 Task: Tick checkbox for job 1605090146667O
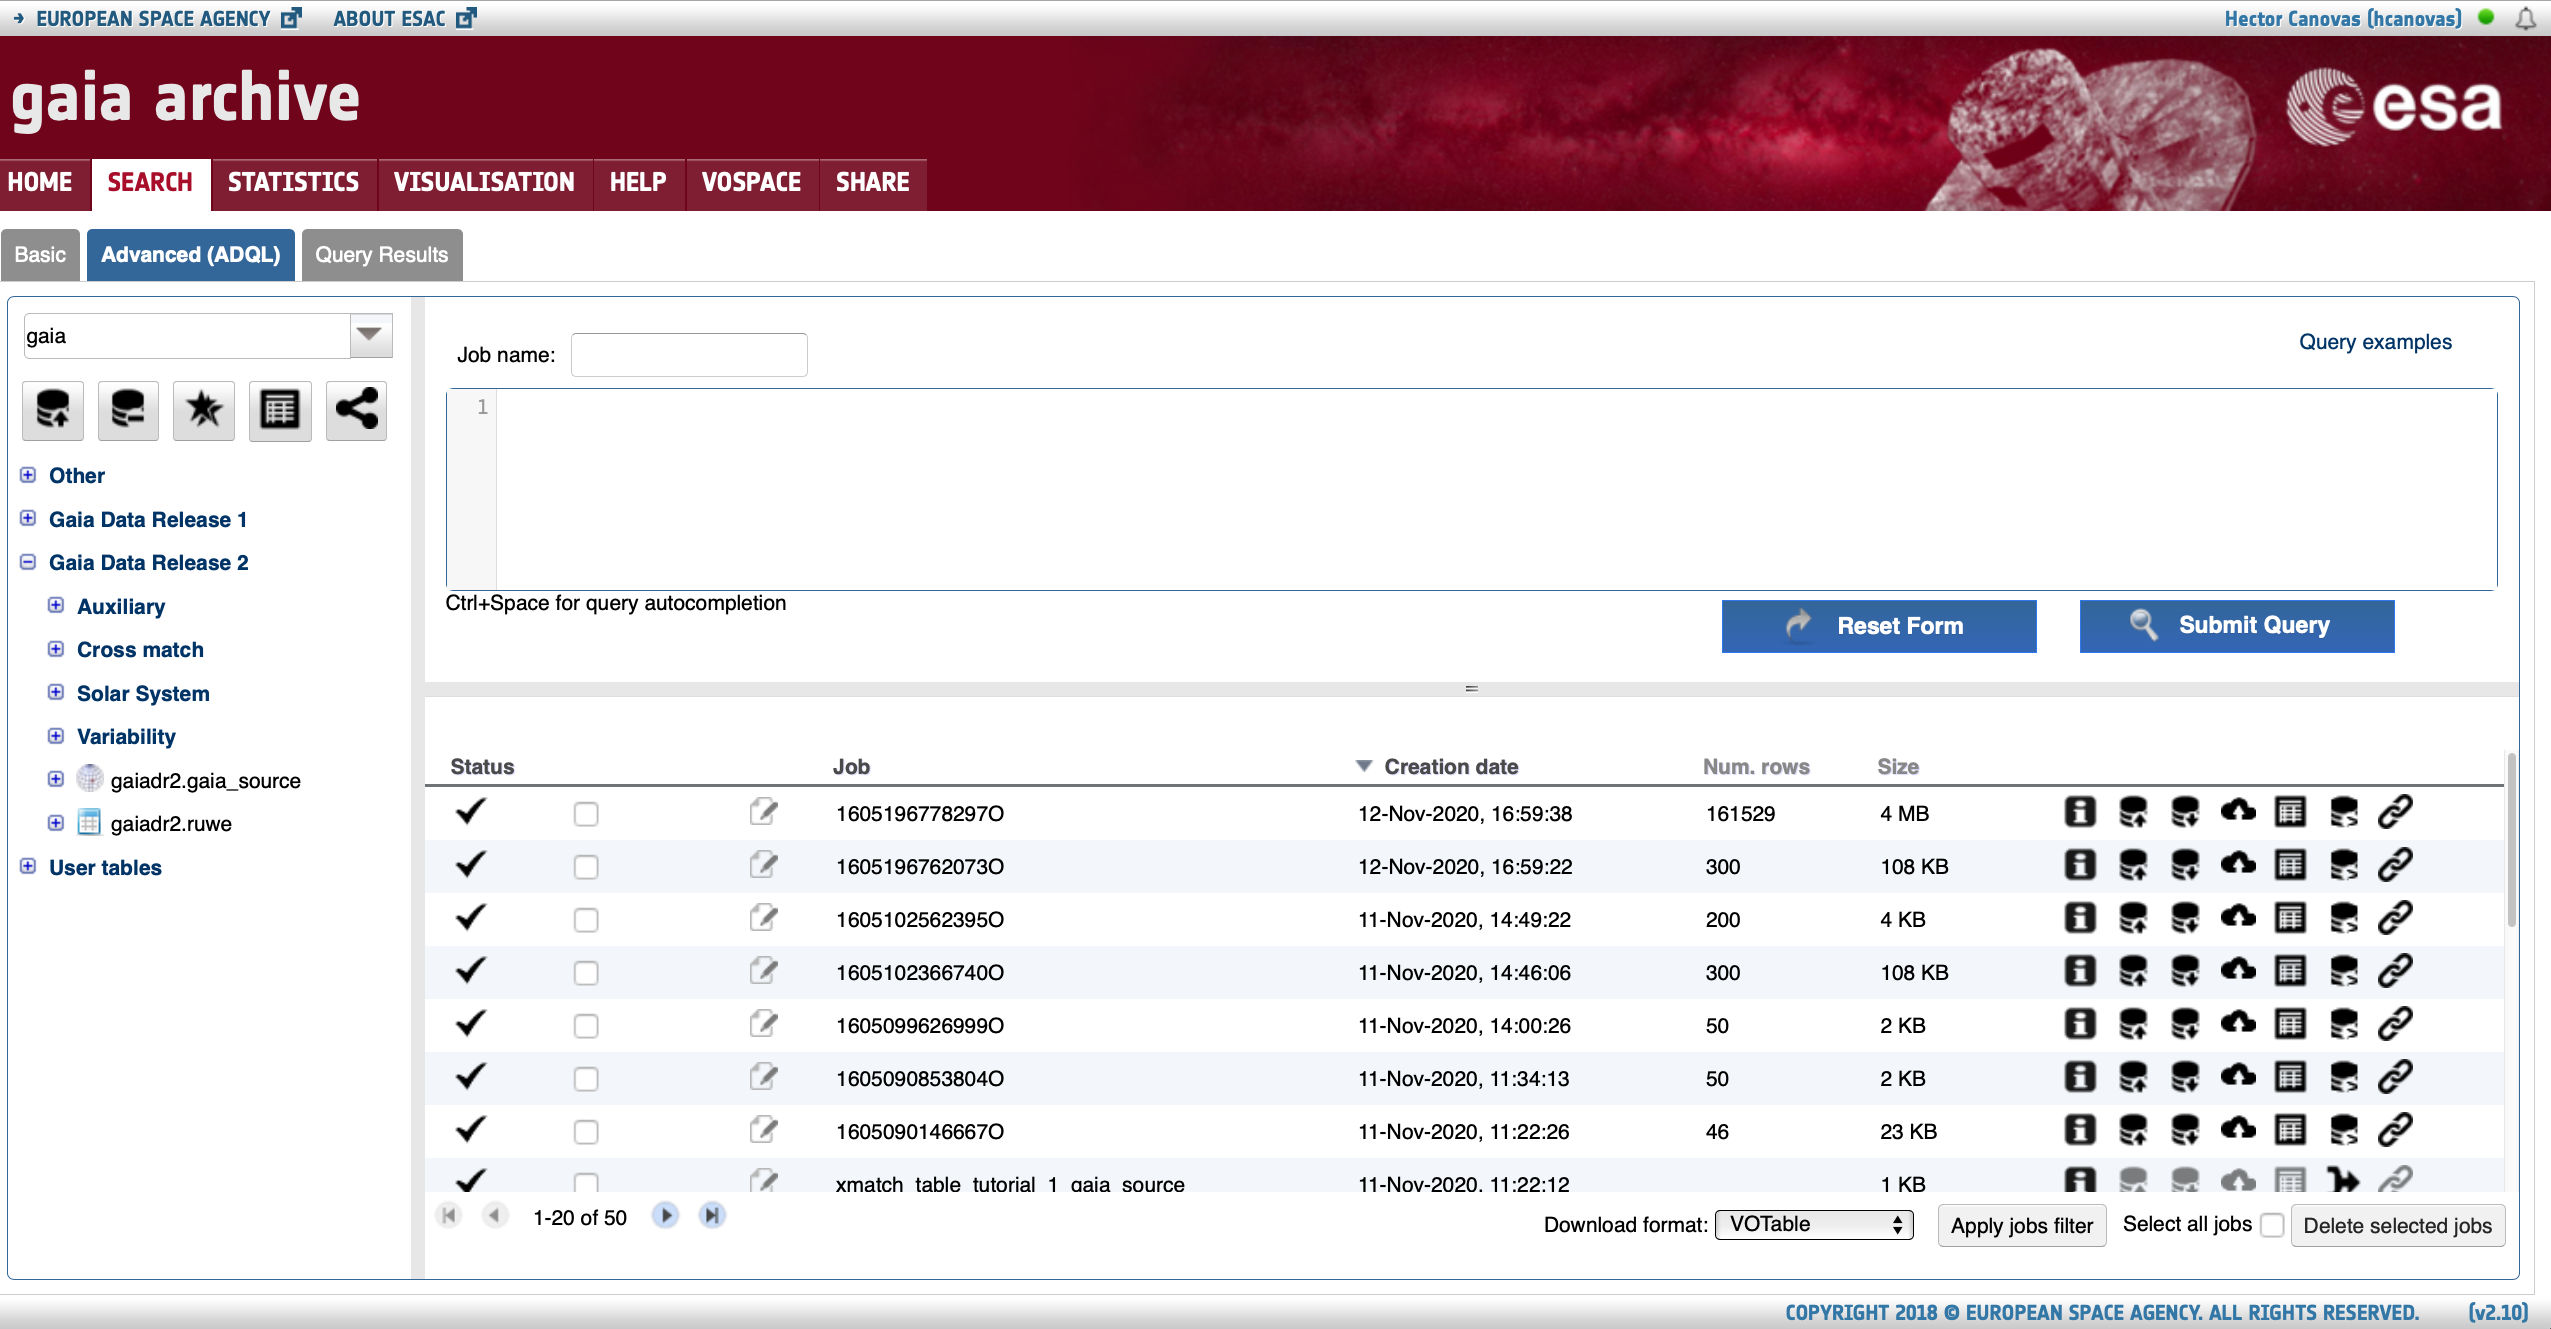(586, 1132)
